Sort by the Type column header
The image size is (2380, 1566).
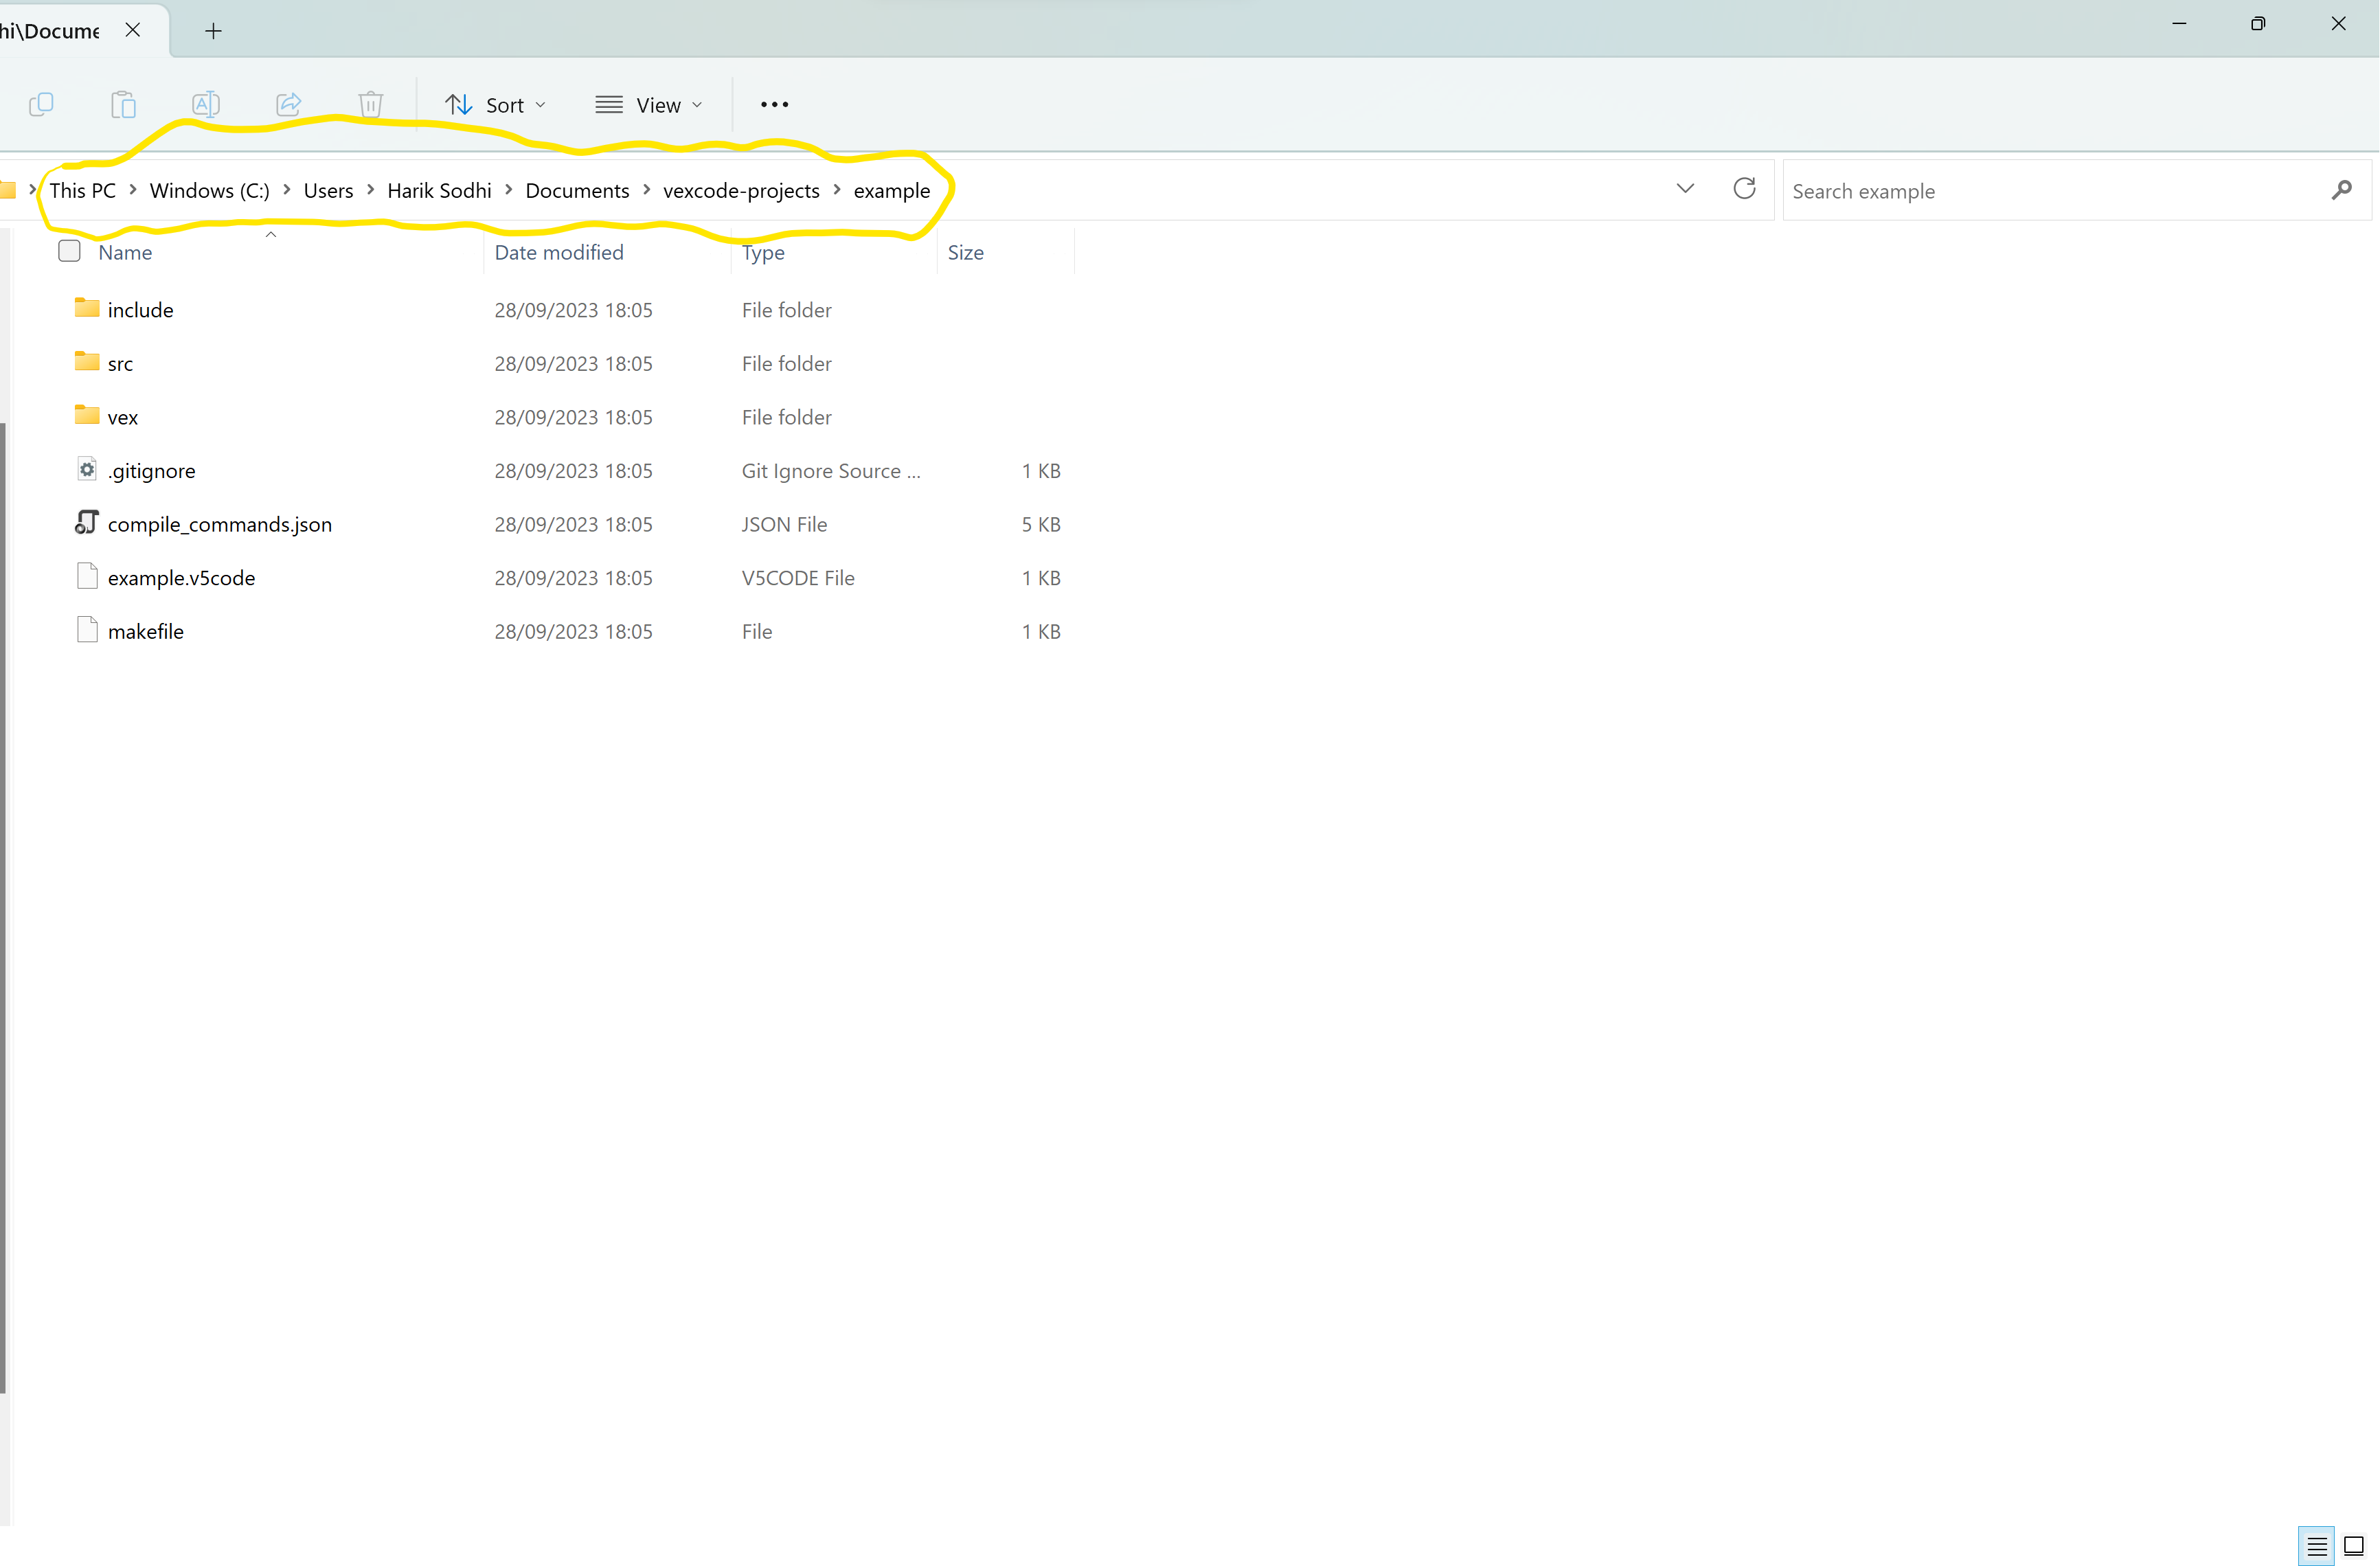(x=763, y=253)
